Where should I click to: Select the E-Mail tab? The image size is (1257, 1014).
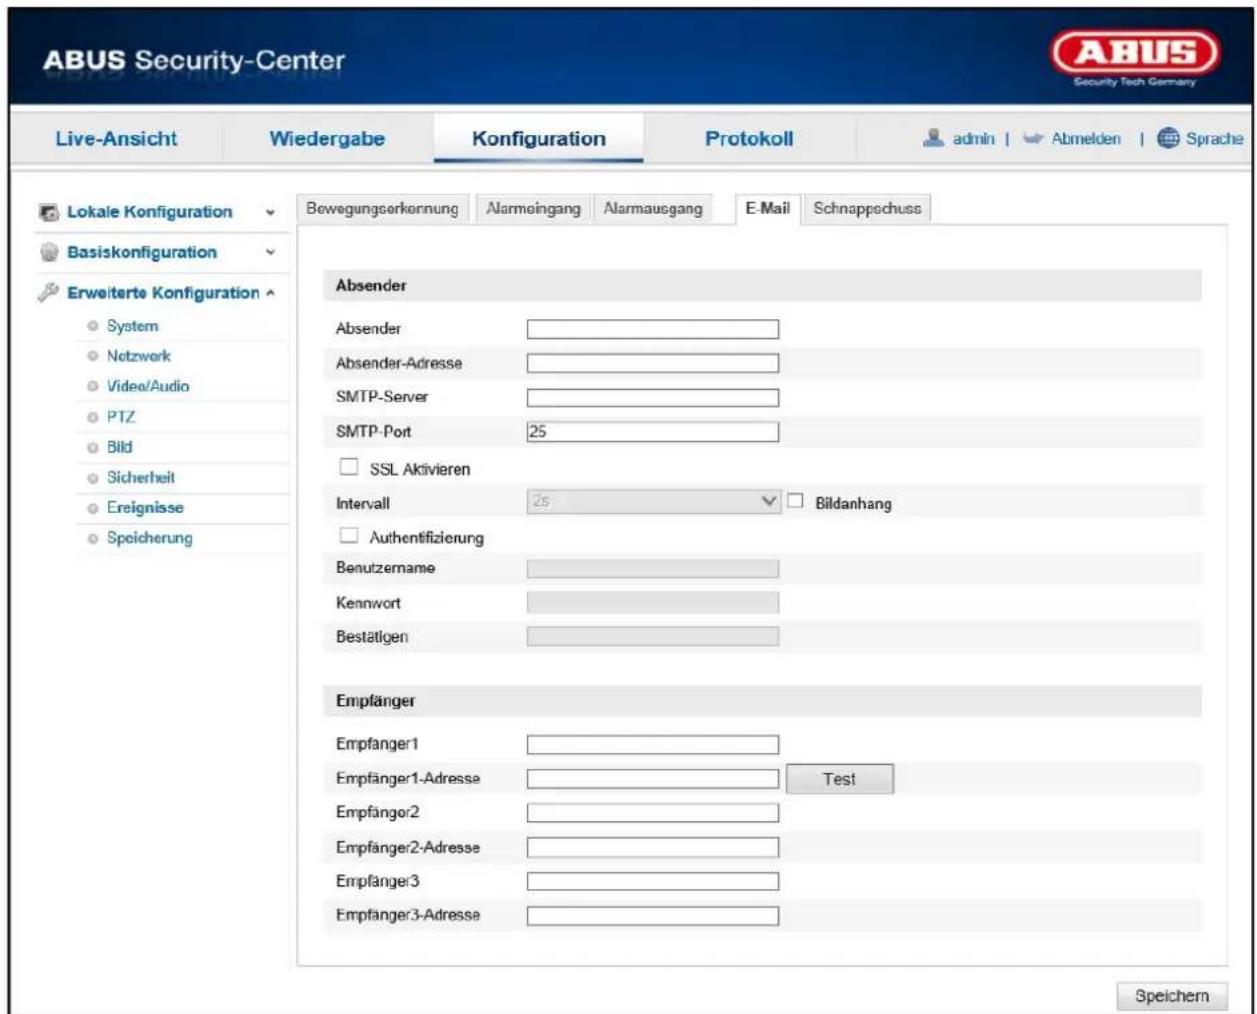point(767,209)
